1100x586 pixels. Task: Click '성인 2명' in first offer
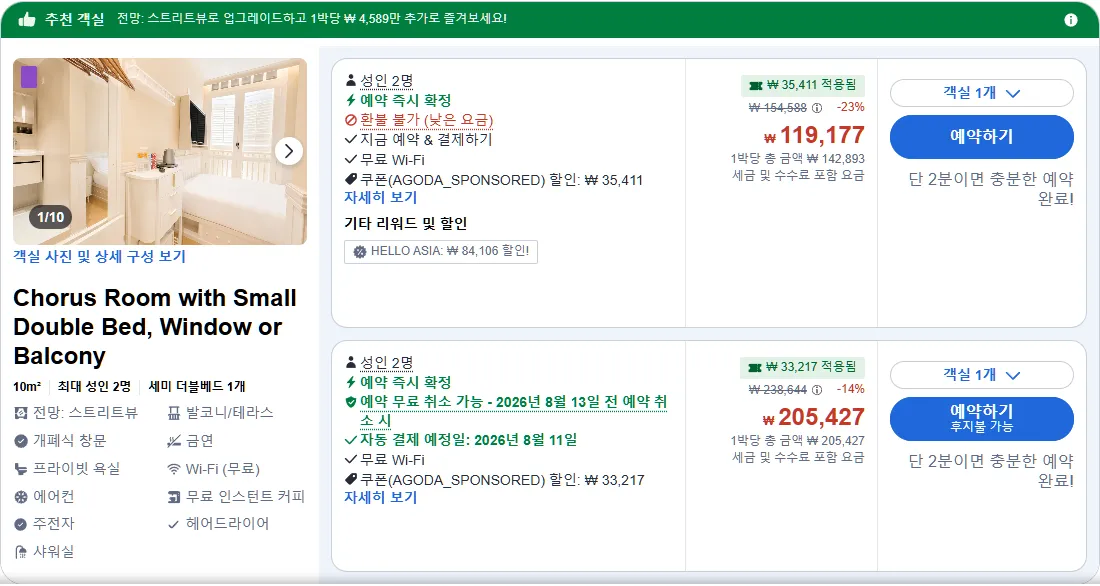pos(387,81)
